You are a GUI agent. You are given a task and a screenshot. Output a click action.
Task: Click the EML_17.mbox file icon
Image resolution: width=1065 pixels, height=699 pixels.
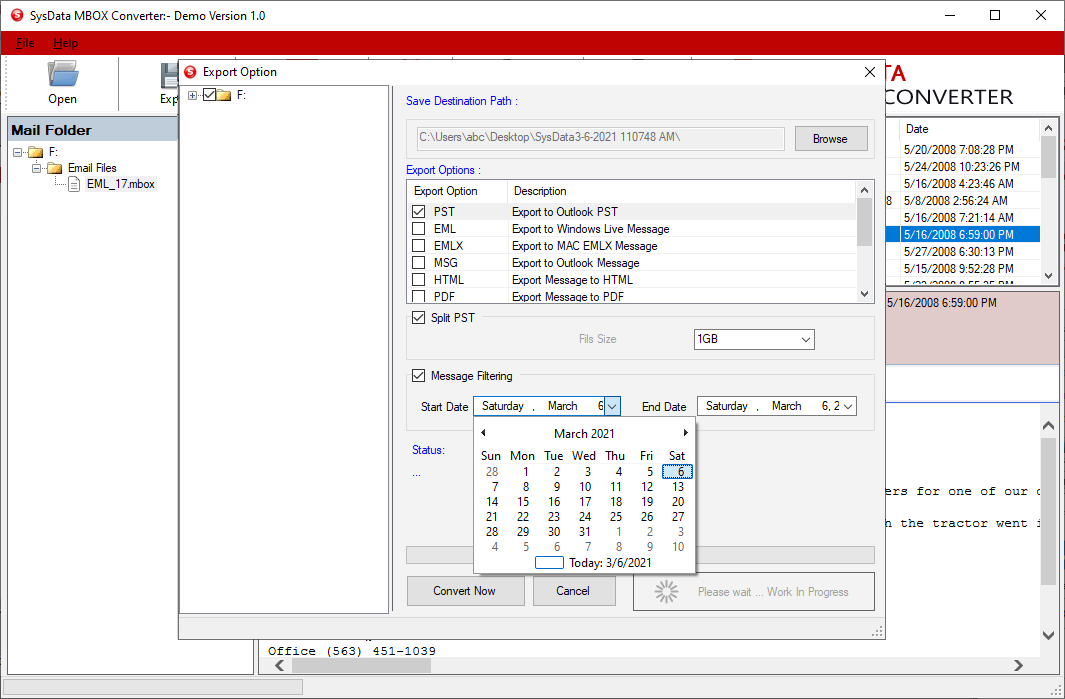point(75,184)
